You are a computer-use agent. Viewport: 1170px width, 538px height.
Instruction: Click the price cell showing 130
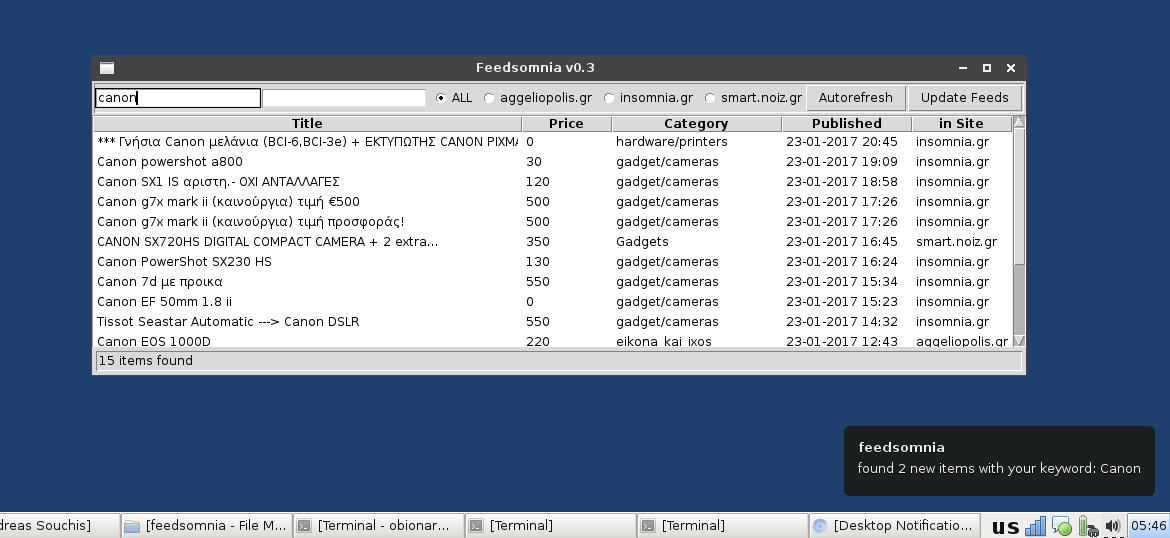tap(538, 262)
